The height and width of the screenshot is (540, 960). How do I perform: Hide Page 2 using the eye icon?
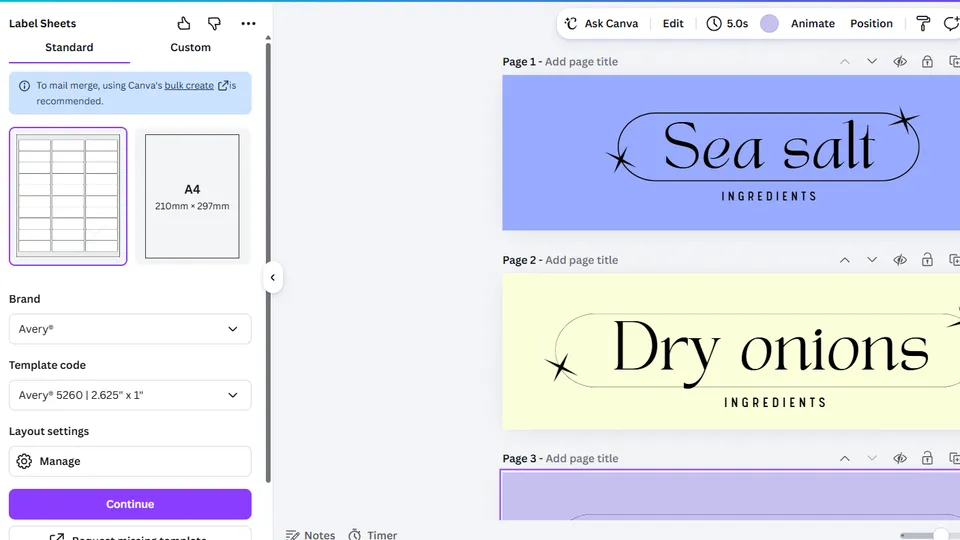pyautogui.click(x=899, y=260)
